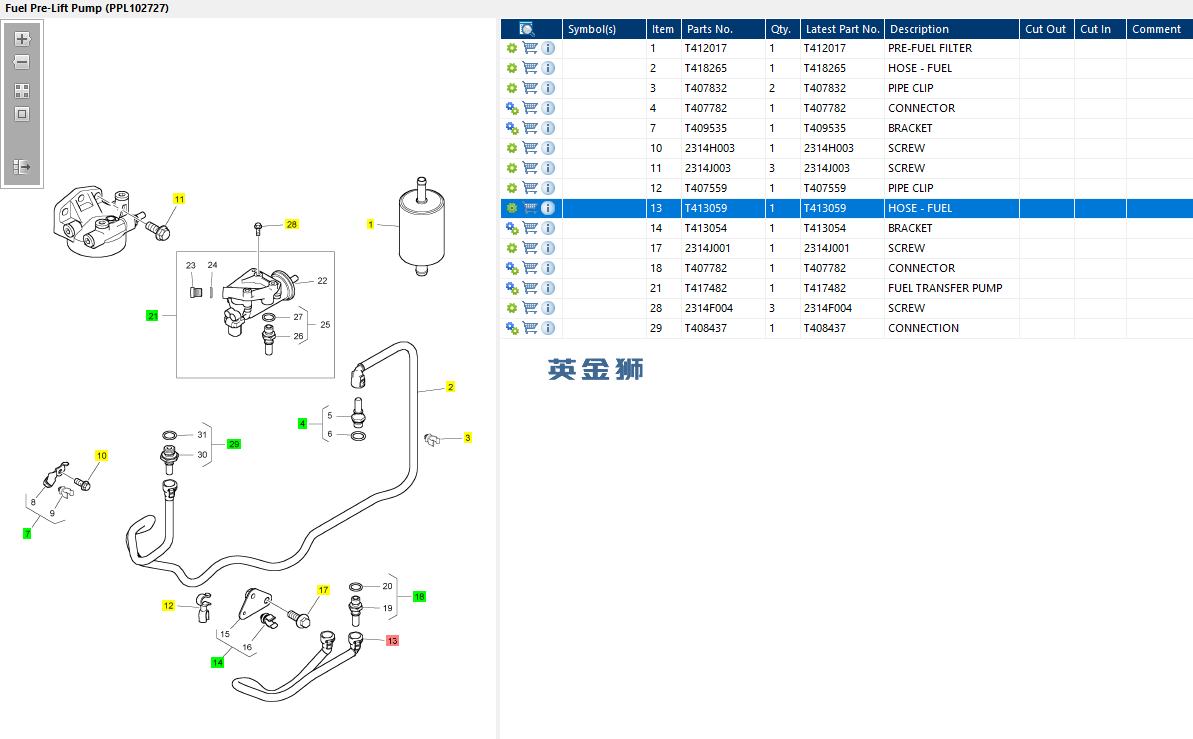Sort table by Item column header
This screenshot has height=739, width=1193.
pyautogui.click(x=663, y=29)
